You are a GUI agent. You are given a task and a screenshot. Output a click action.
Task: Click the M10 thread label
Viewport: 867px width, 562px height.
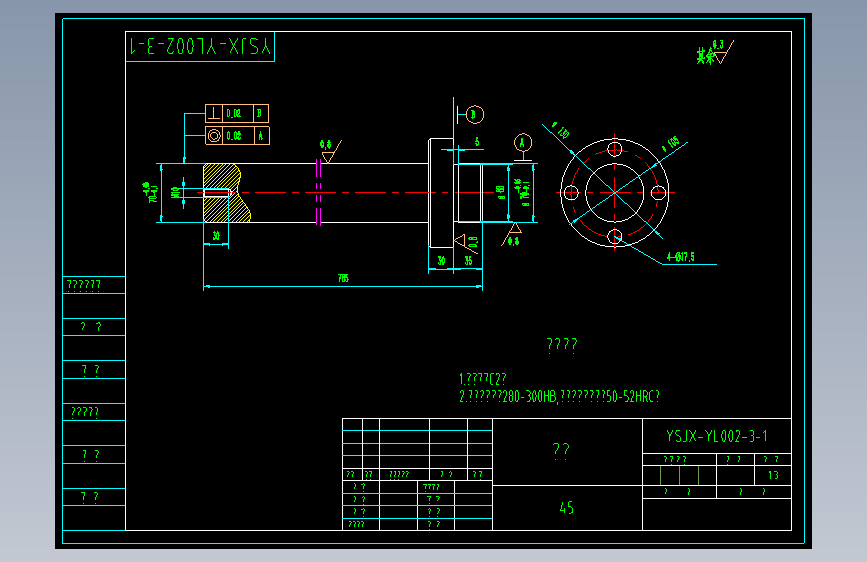(175, 192)
